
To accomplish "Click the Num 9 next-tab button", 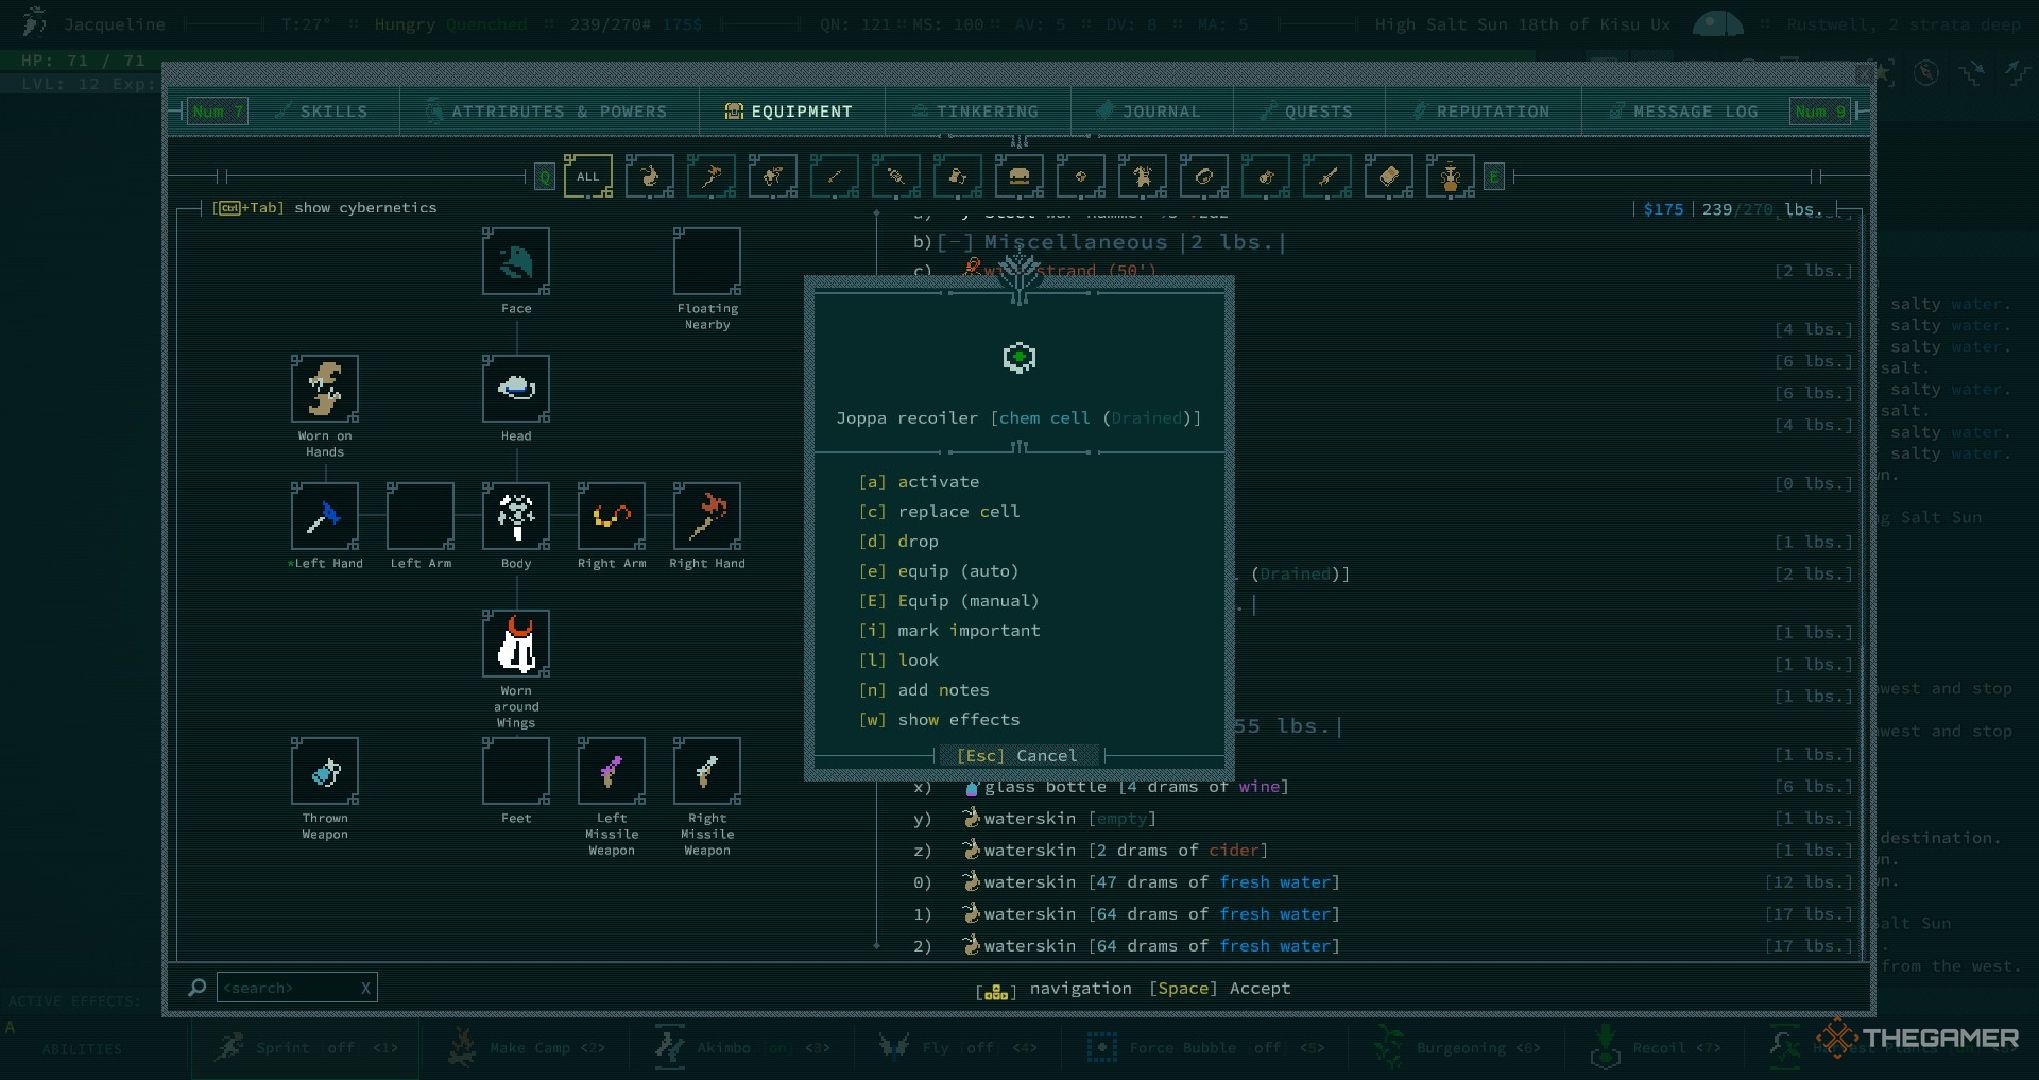I will tap(1820, 111).
